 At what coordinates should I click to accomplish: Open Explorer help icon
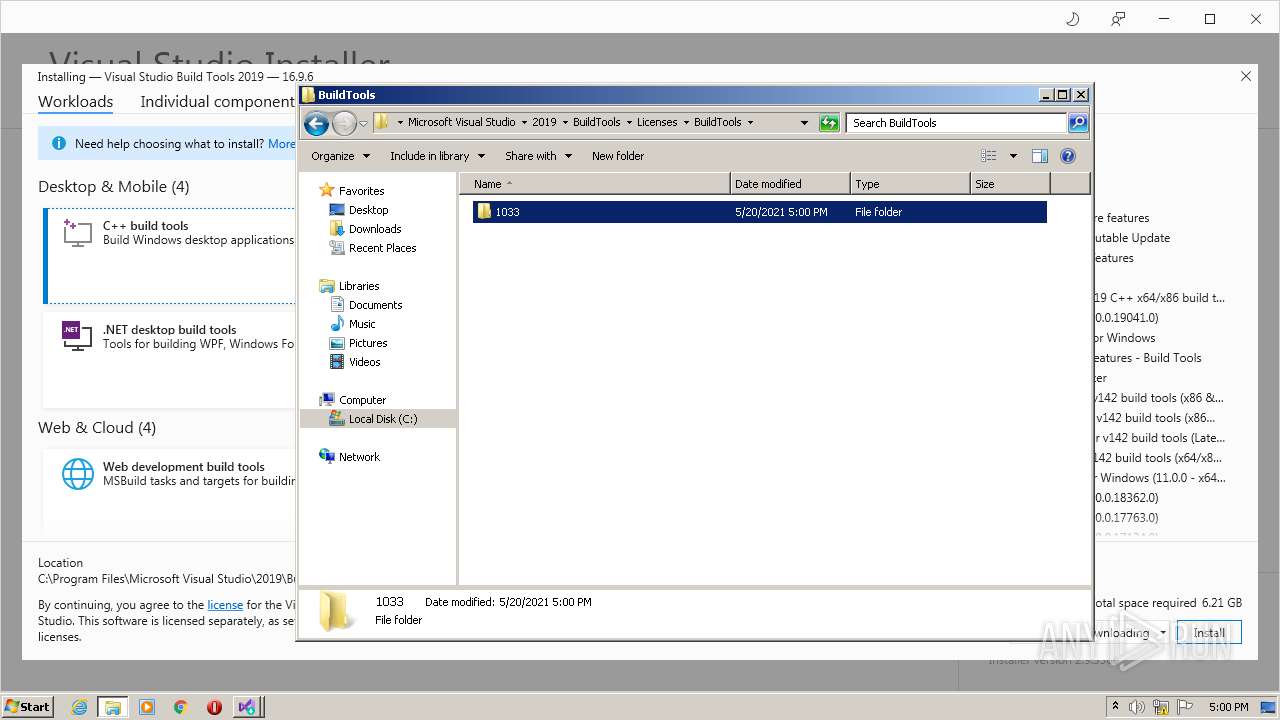click(1068, 156)
